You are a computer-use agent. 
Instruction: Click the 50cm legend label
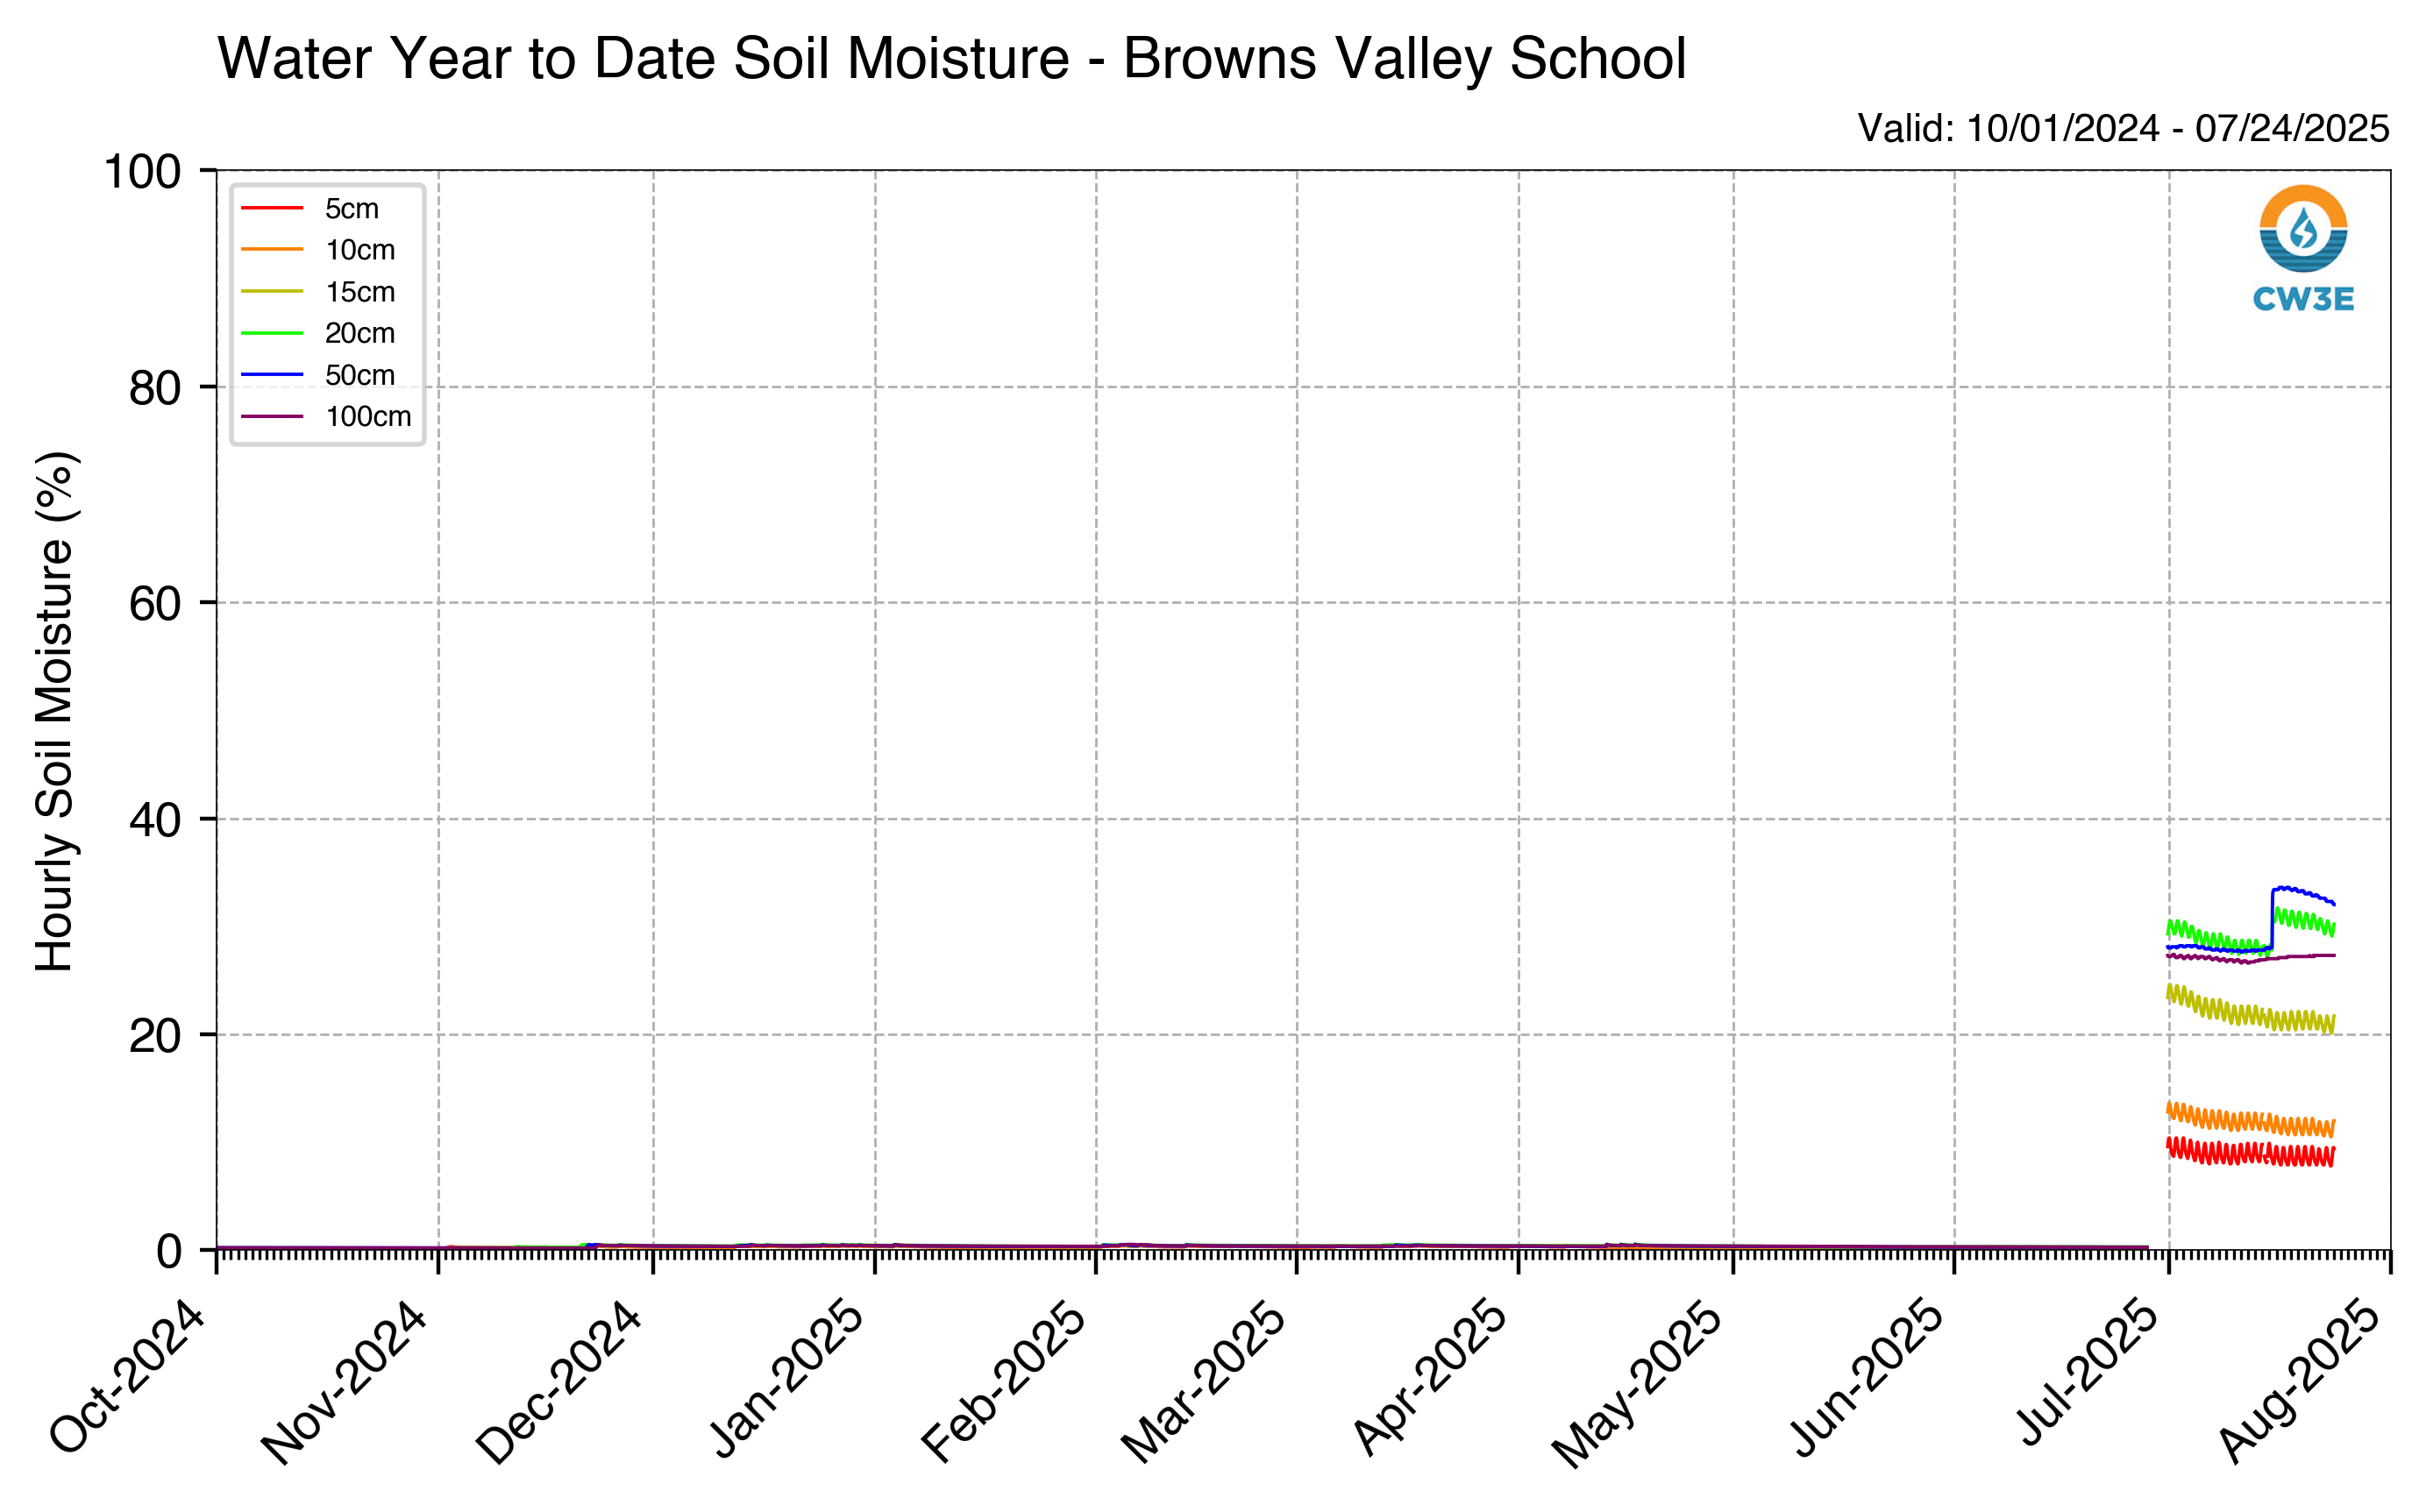point(360,375)
